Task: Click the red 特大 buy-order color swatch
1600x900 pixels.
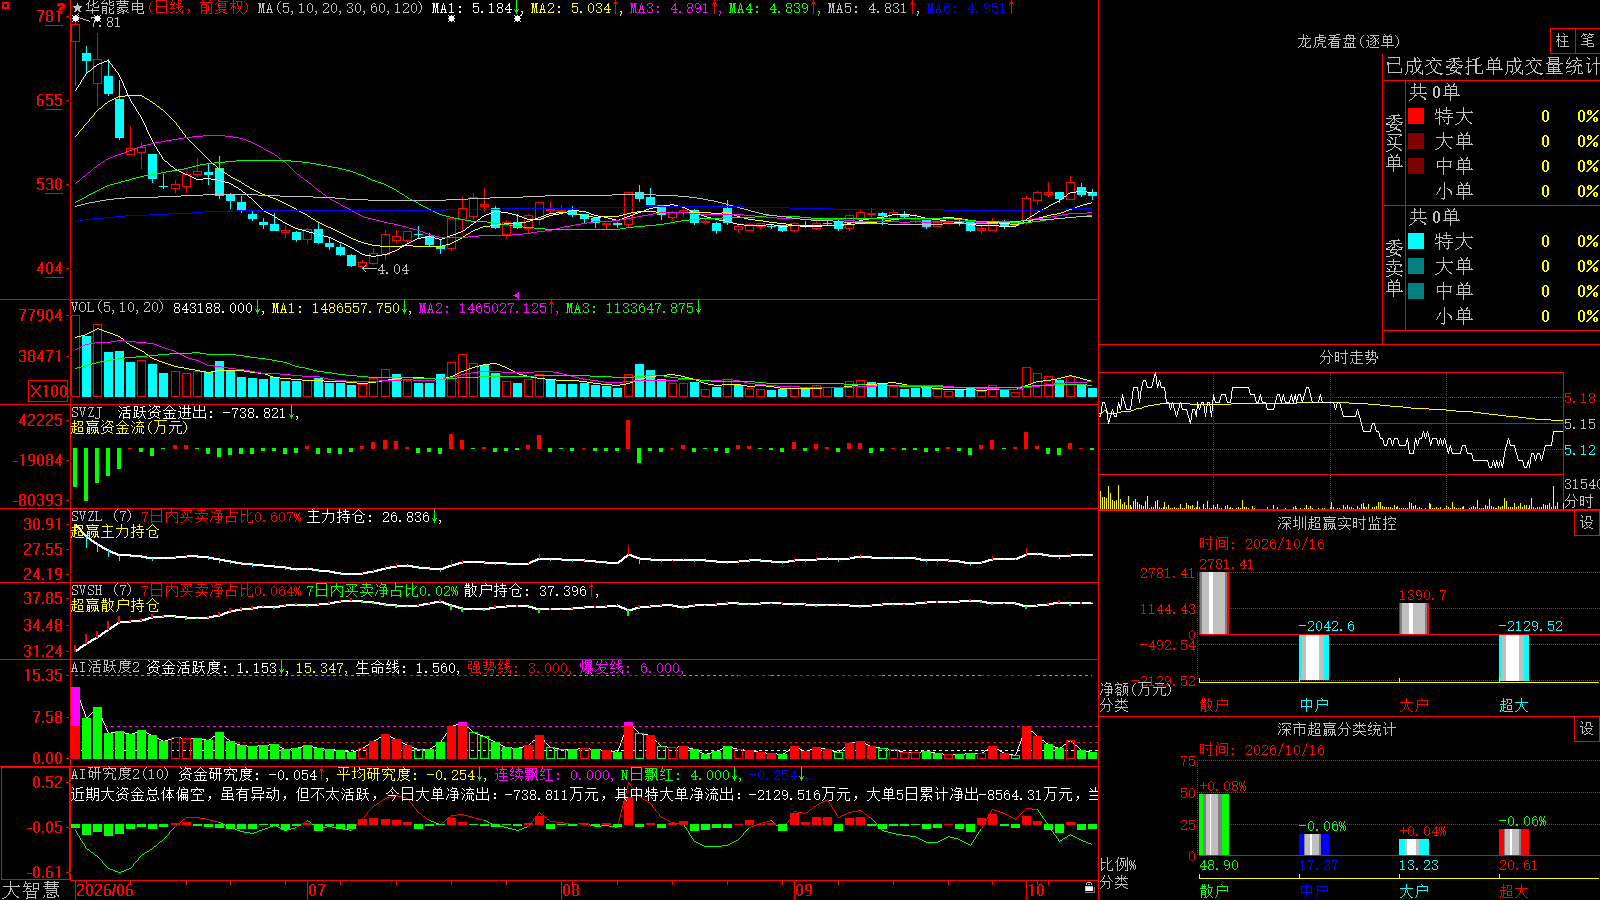Action: coord(1416,116)
